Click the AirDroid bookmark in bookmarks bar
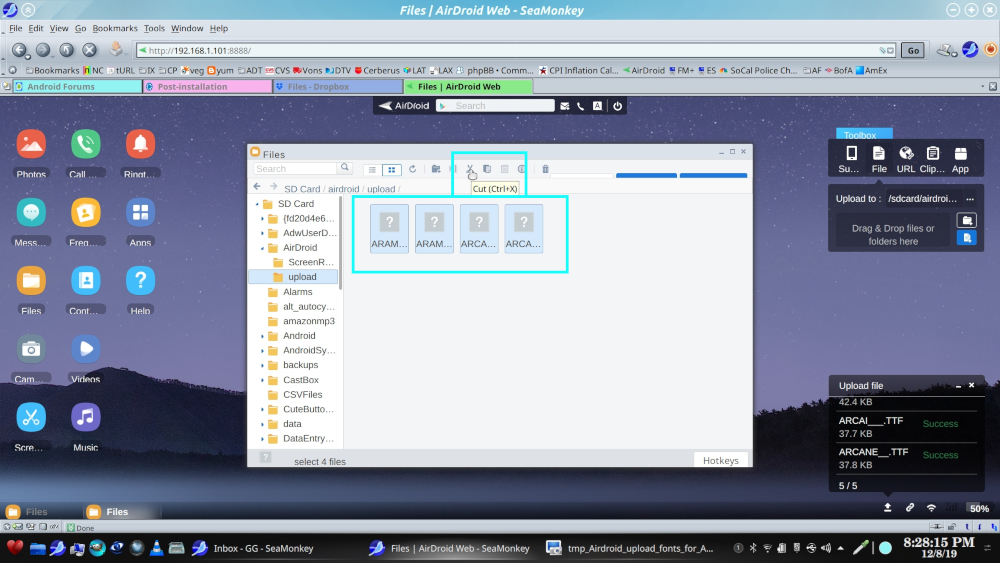 click(x=643, y=70)
